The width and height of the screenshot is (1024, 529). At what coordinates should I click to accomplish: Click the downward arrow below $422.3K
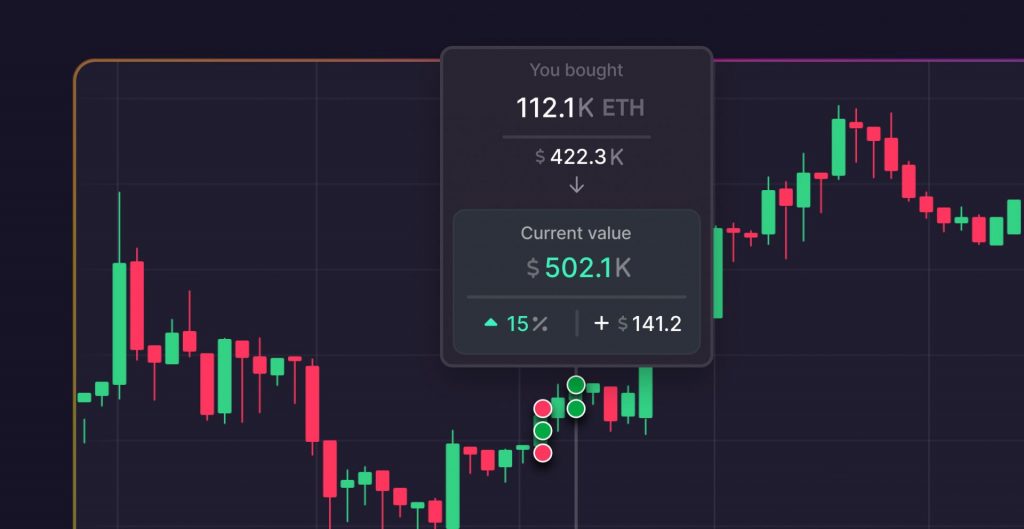click(x=576, y=185)
